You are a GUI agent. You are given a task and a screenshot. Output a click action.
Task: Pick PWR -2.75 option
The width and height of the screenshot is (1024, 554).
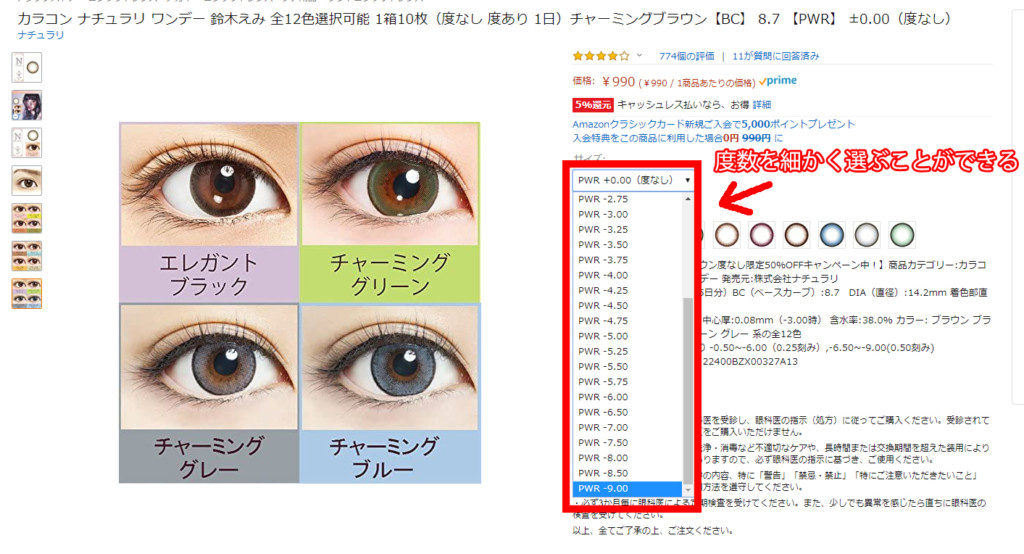point(627,199)
